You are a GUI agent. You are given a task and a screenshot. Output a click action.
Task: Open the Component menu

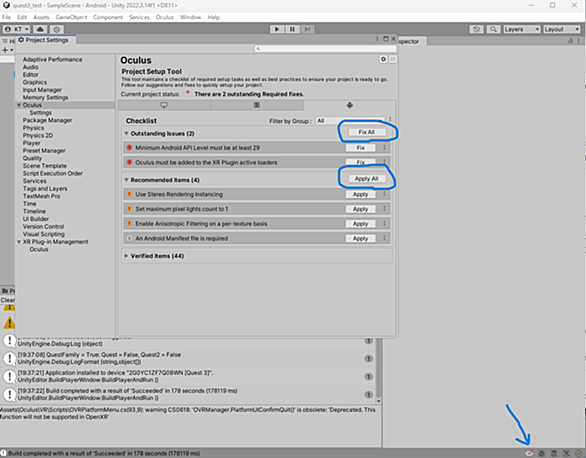pyautogui.click(x=108, y=17)
